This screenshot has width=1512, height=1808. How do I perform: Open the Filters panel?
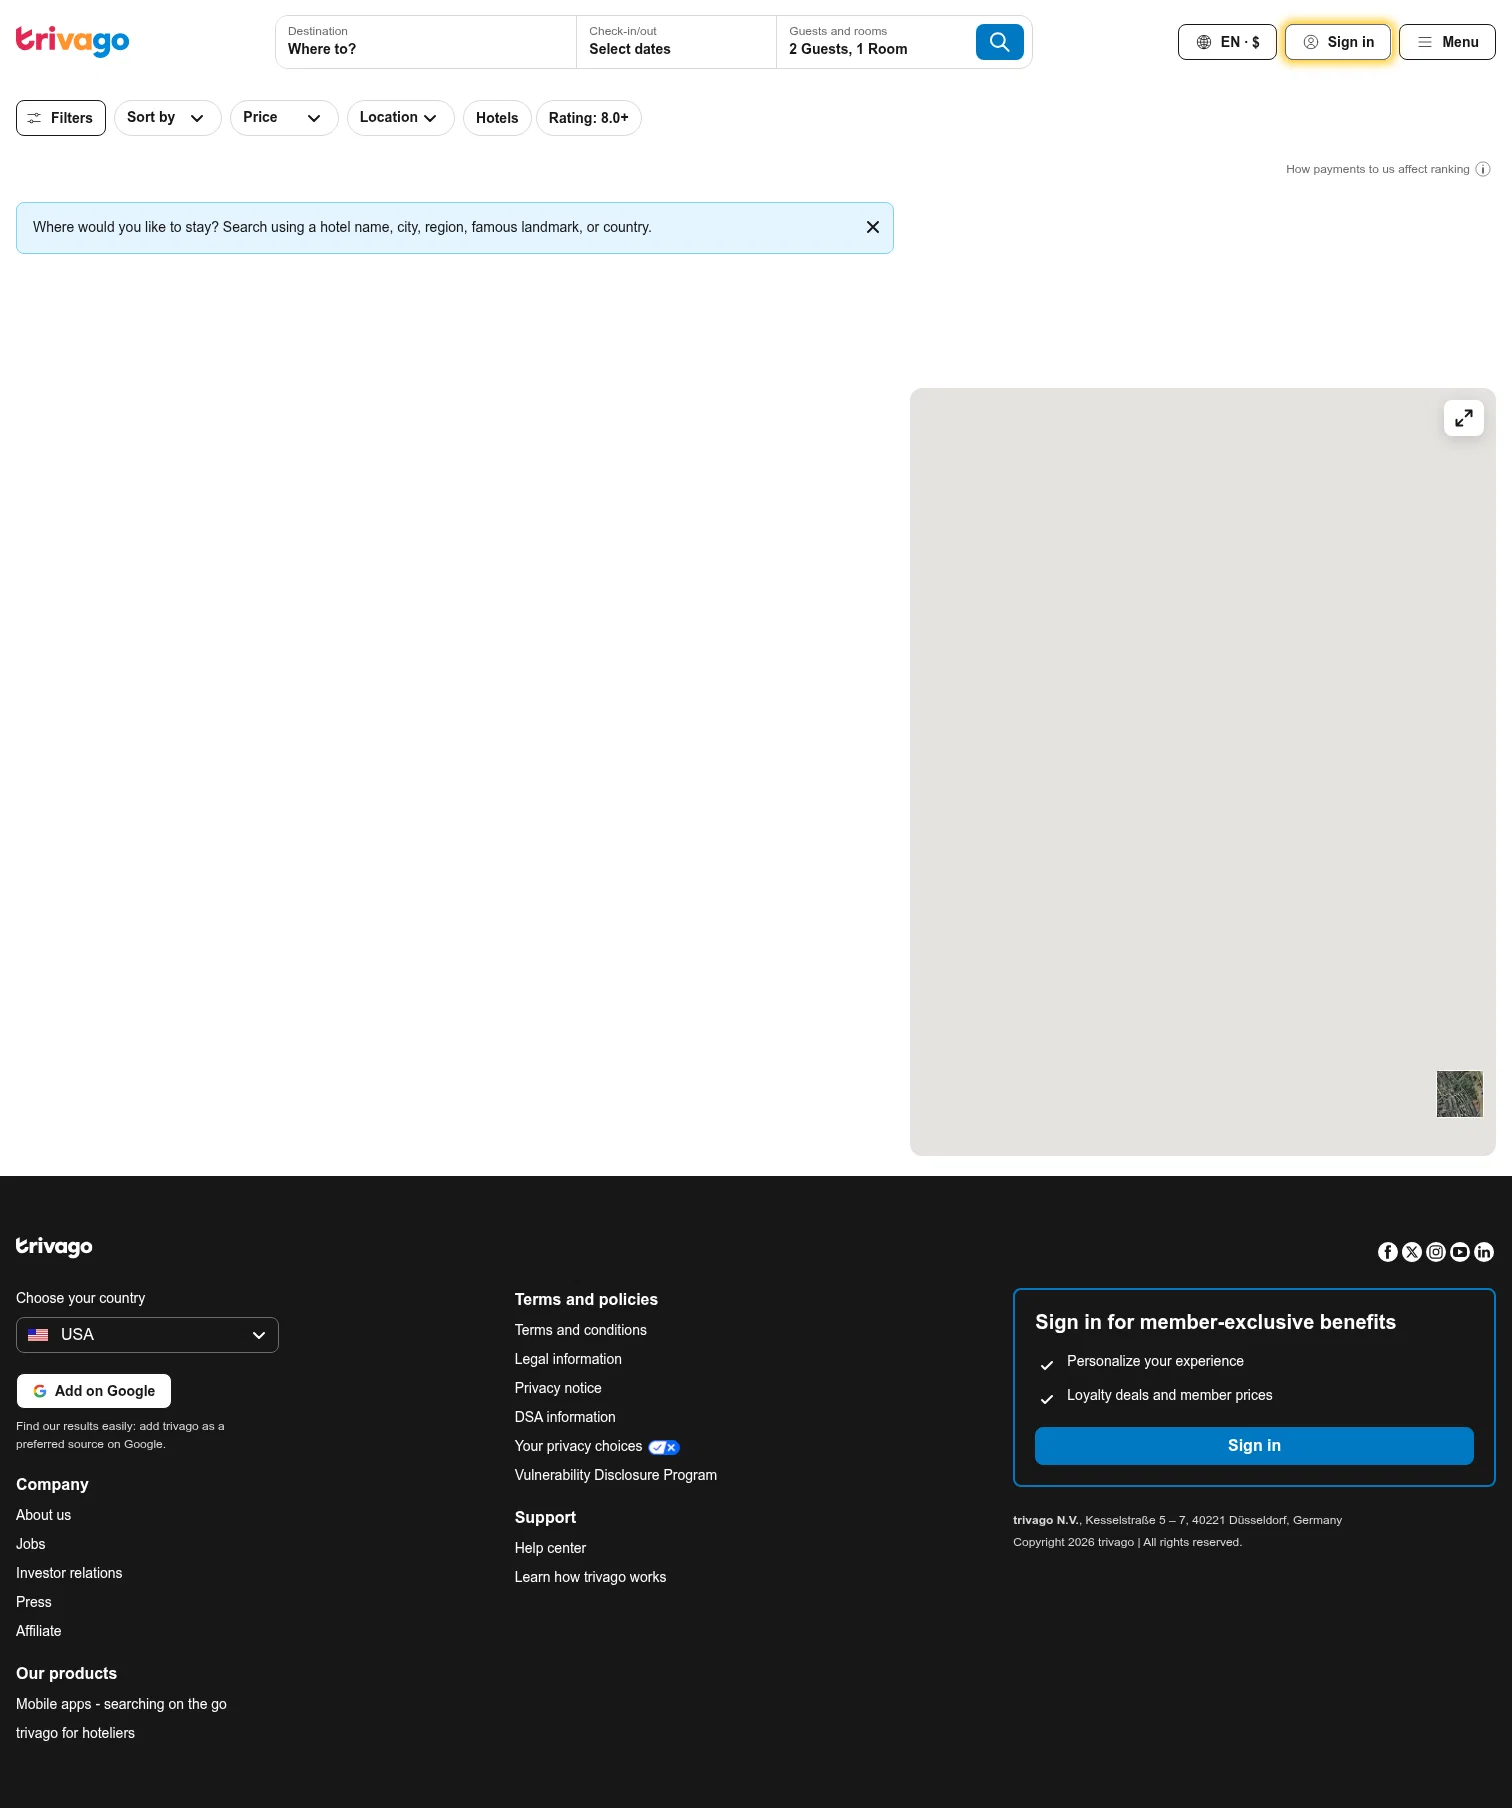pyautogui.click(x=61, y=118)
